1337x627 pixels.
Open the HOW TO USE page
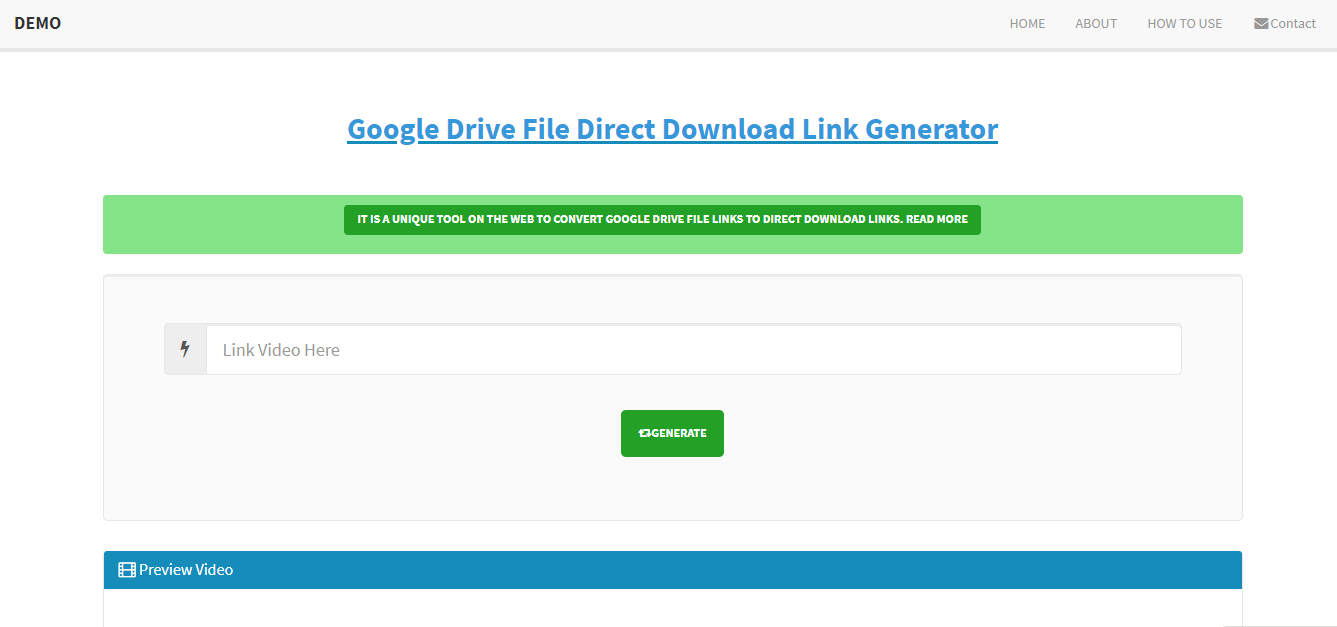pos(1184,24)
